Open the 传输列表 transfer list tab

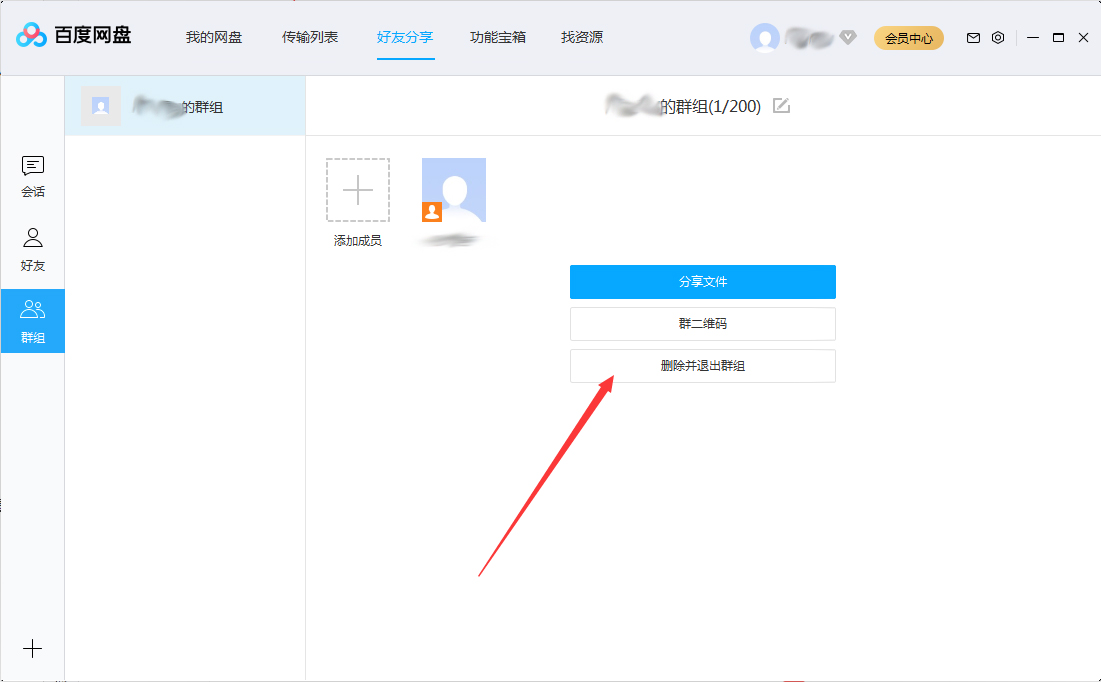point(310,37)
